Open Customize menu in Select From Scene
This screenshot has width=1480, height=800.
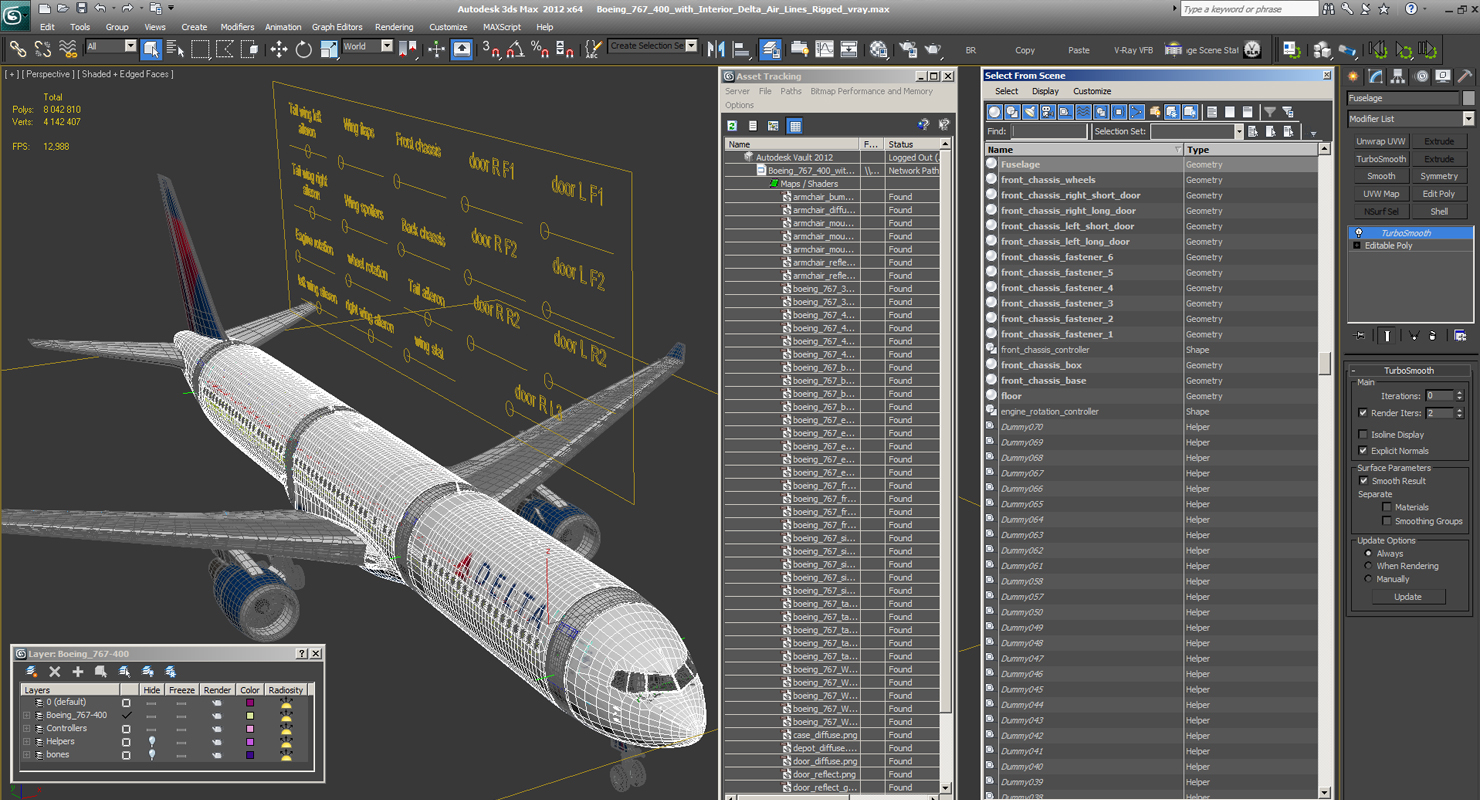(1092, 91)
